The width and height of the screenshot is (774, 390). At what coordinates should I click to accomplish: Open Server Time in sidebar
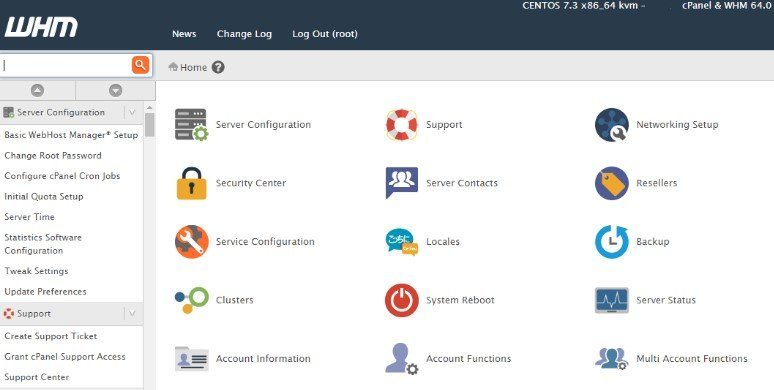pyautogui.click(x=29, y=217)
